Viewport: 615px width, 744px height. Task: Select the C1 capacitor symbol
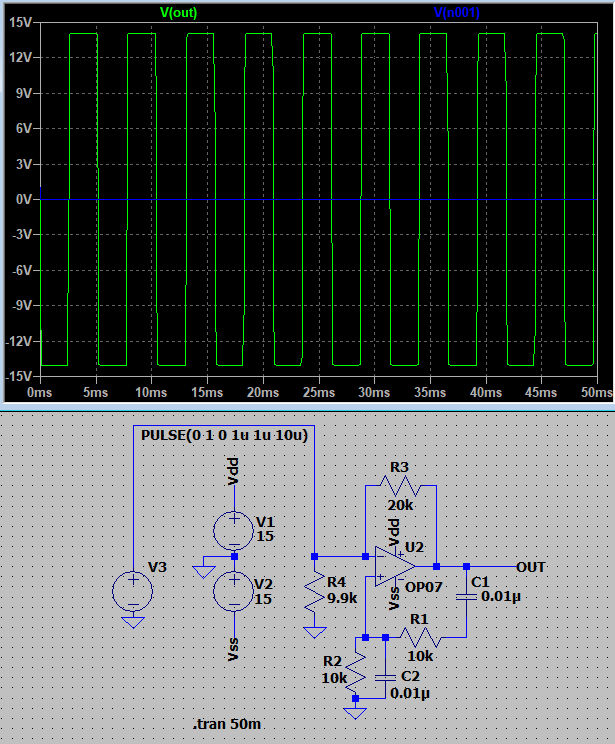click(x=466, y=597)
